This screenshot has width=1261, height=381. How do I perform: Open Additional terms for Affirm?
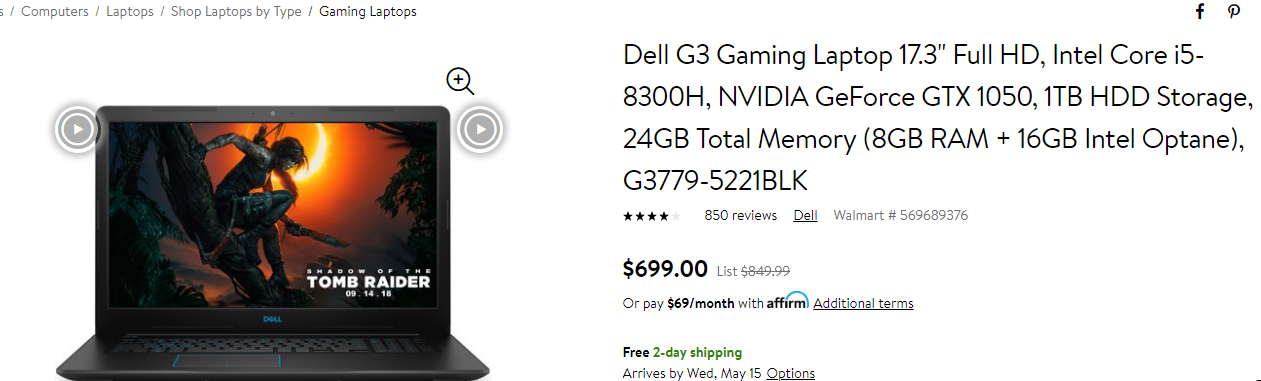tap(863, 303)
